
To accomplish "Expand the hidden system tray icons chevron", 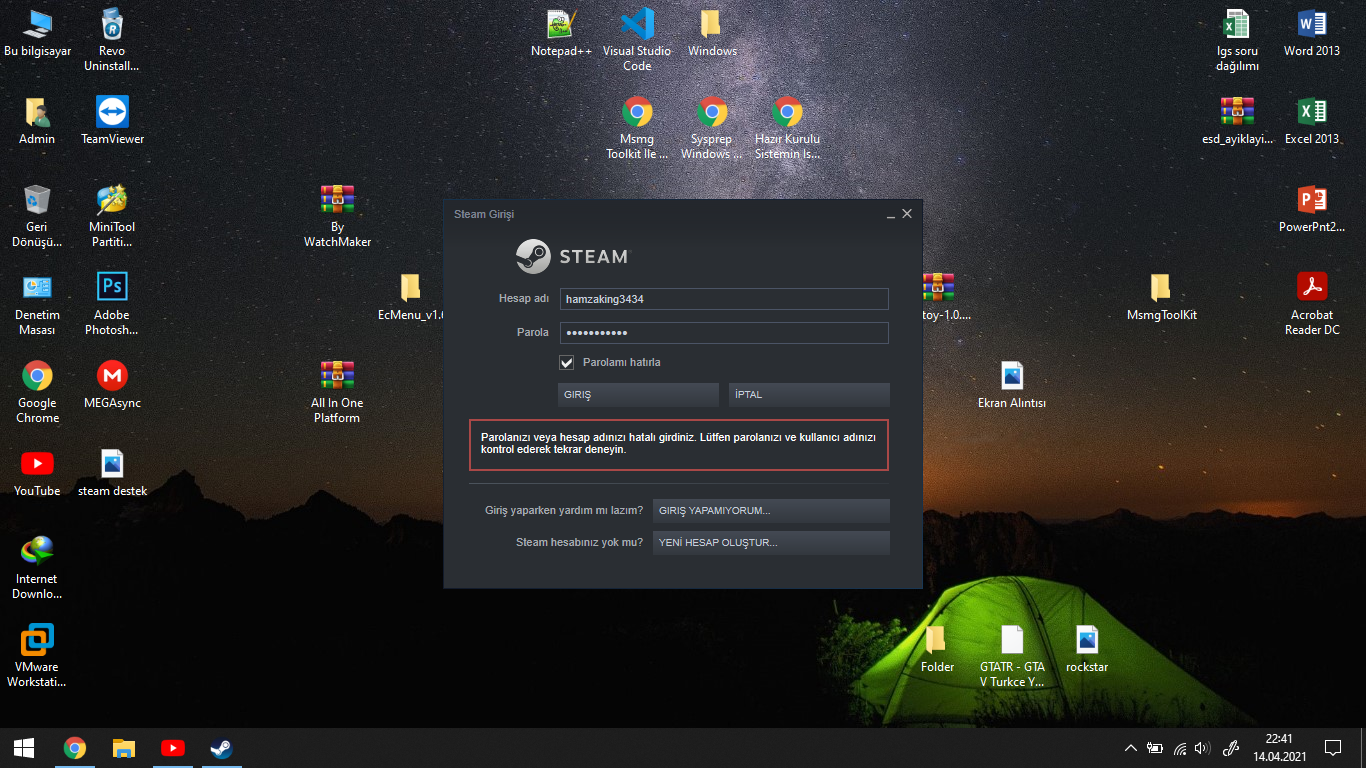I will click(1131, 748).
